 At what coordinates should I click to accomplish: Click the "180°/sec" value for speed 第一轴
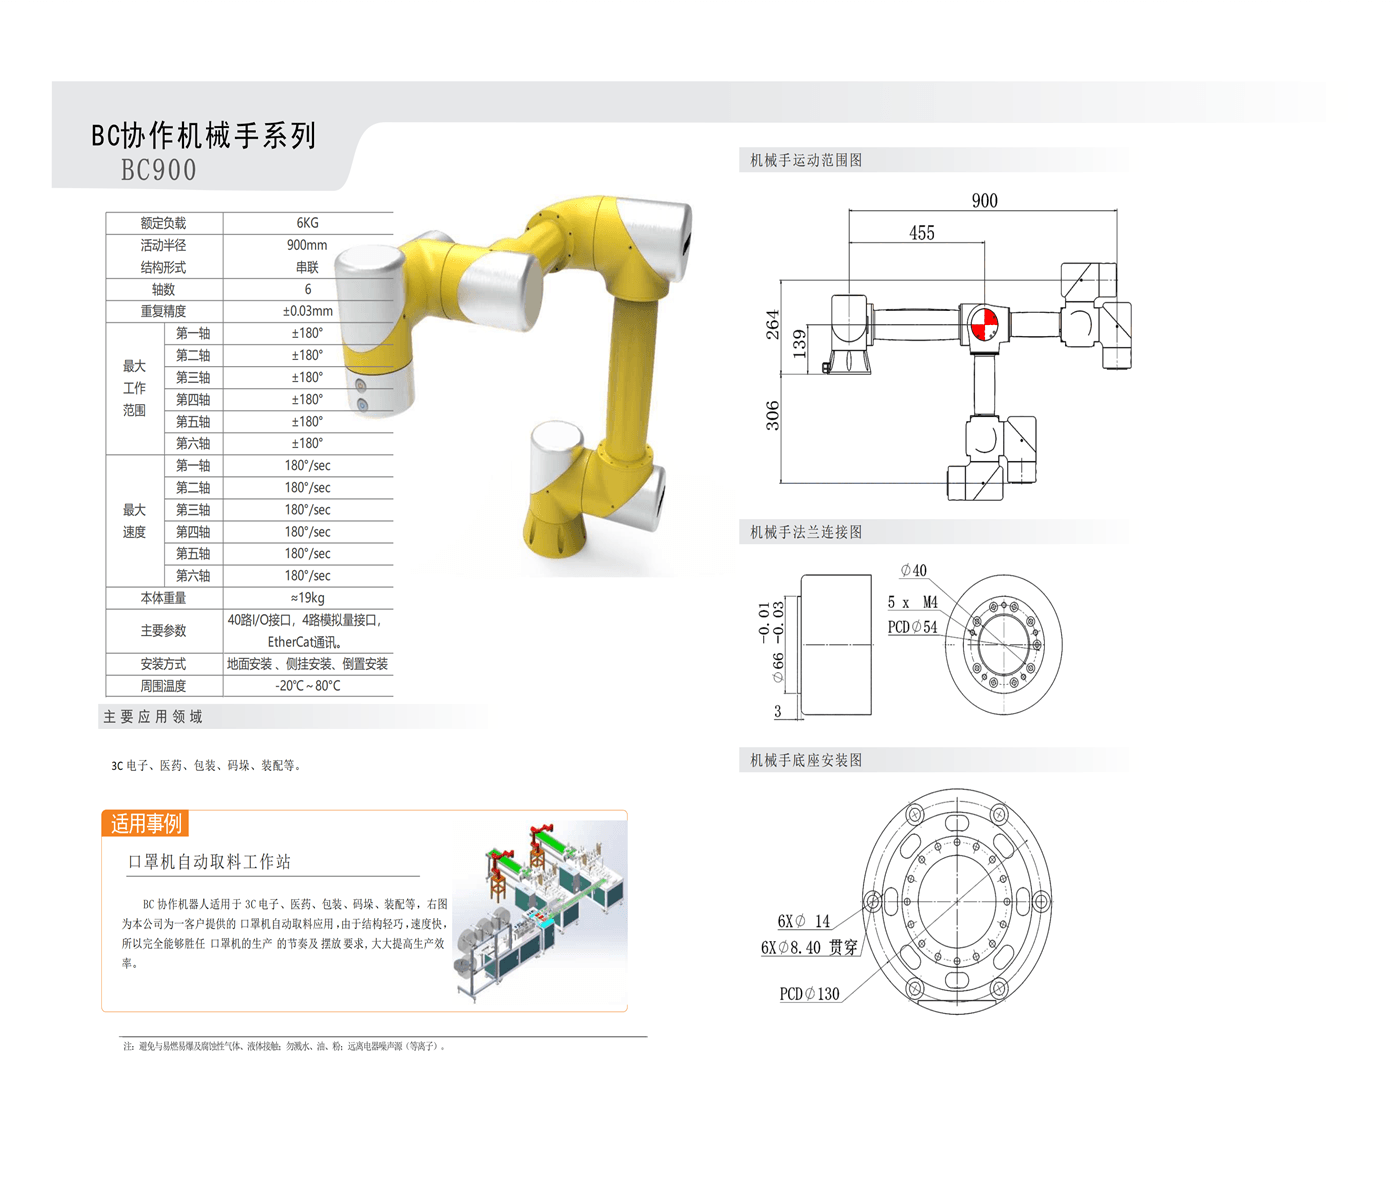(307, 465)
